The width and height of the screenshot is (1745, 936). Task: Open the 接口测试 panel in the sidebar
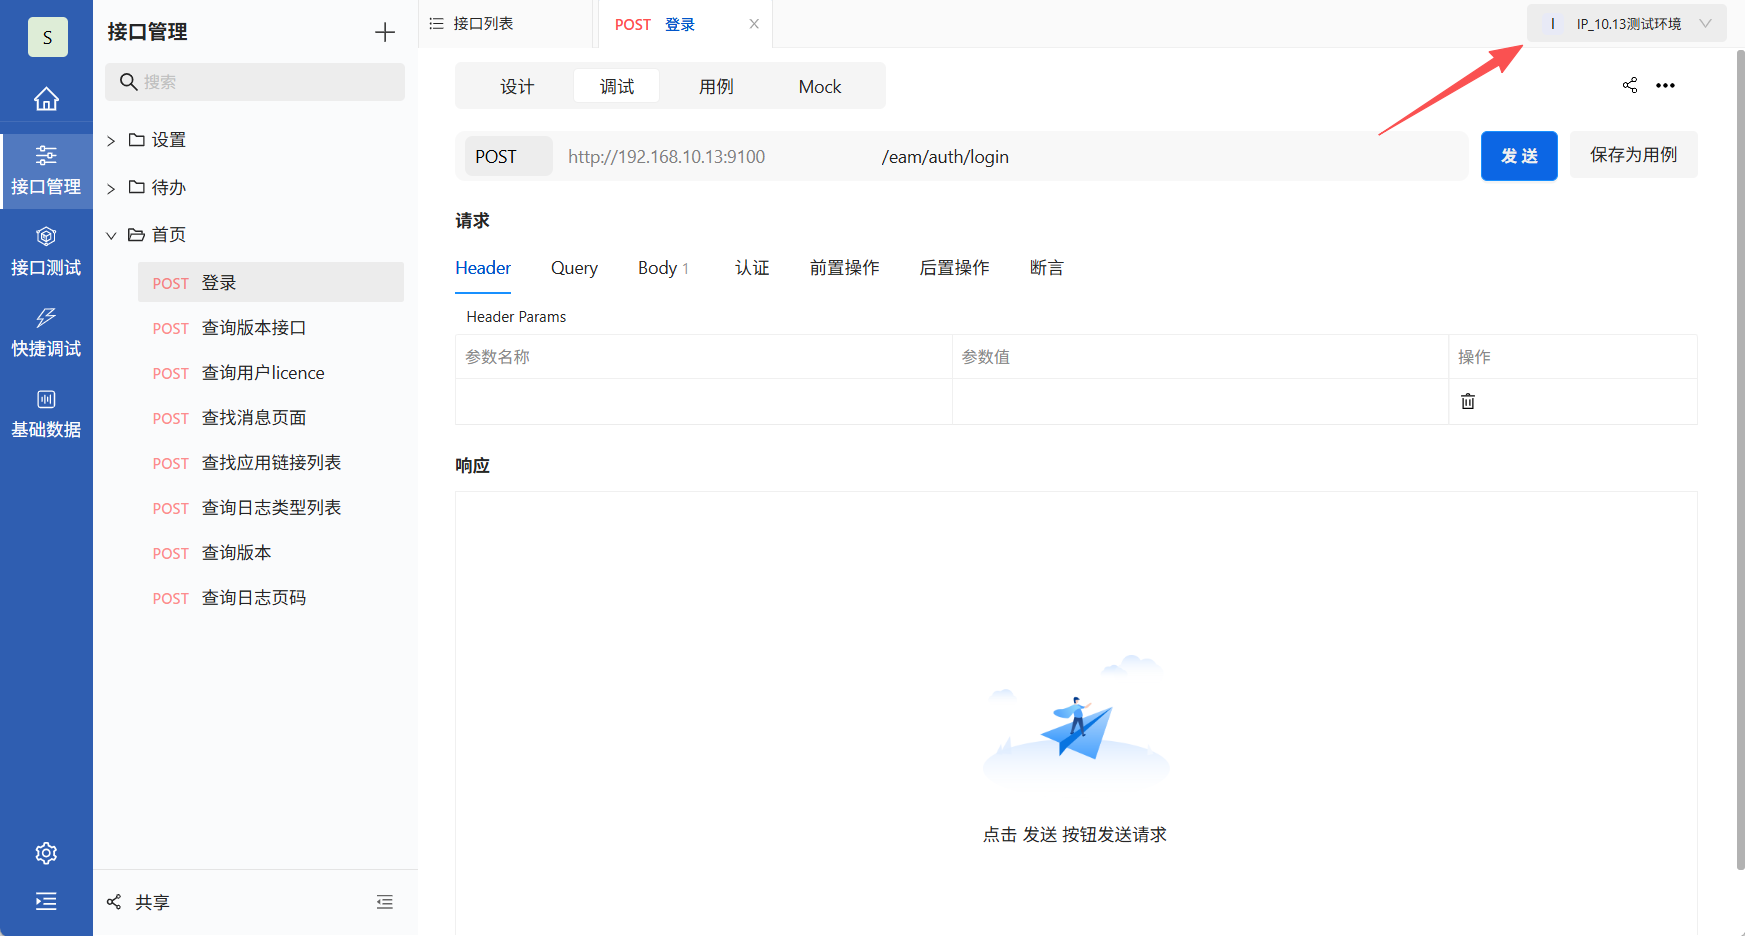pos(46,250)
